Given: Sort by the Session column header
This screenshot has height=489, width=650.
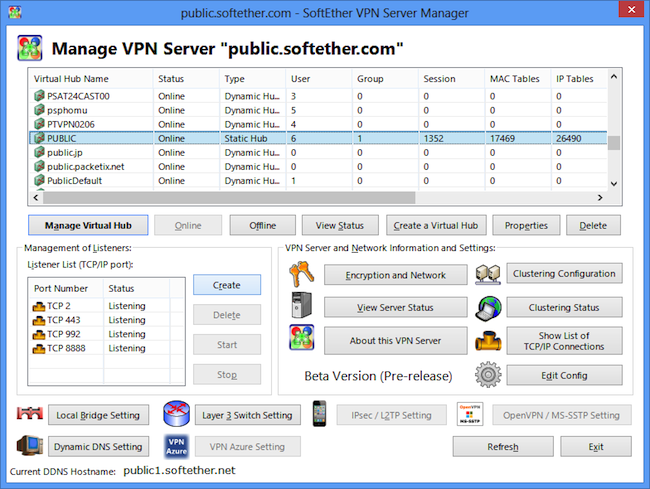Looking at the screenshot, I should [451, 79].
